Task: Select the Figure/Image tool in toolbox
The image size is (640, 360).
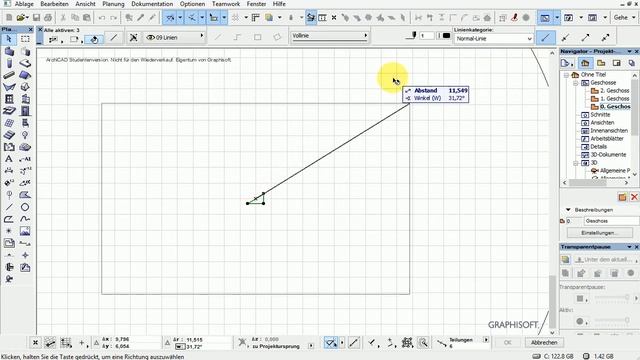Action: pyautogui.click(x=25, y=231)
